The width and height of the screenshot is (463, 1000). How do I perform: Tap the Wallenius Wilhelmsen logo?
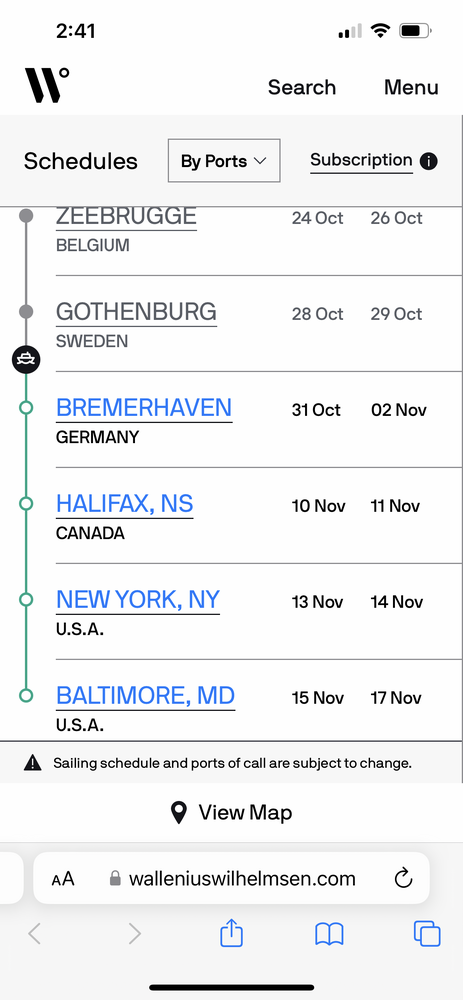[47, 85]
